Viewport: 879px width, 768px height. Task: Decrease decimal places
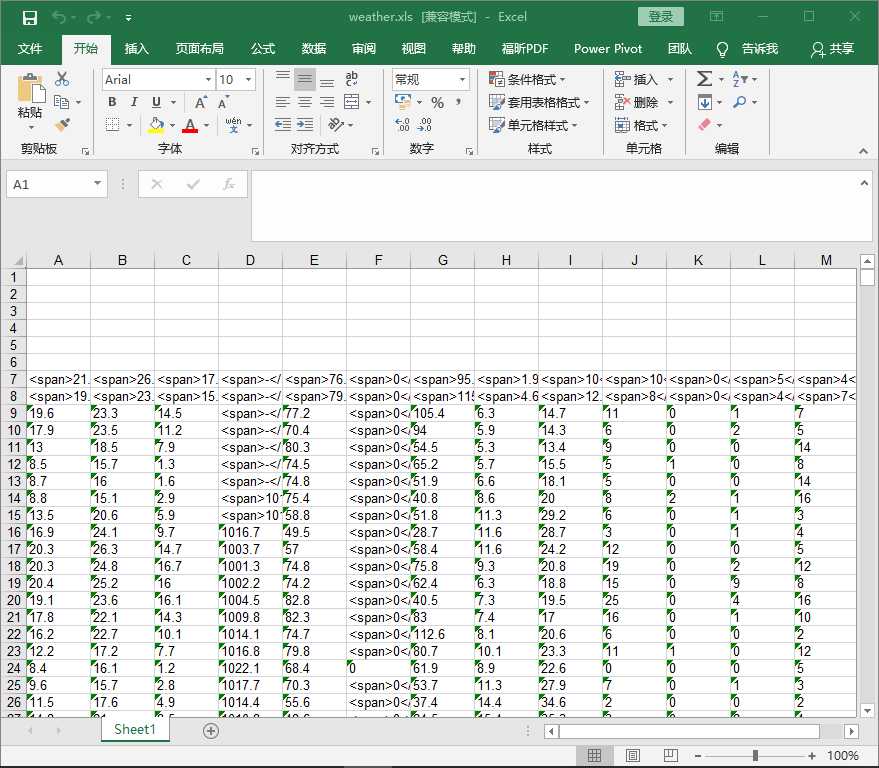[x=425, y=124]
